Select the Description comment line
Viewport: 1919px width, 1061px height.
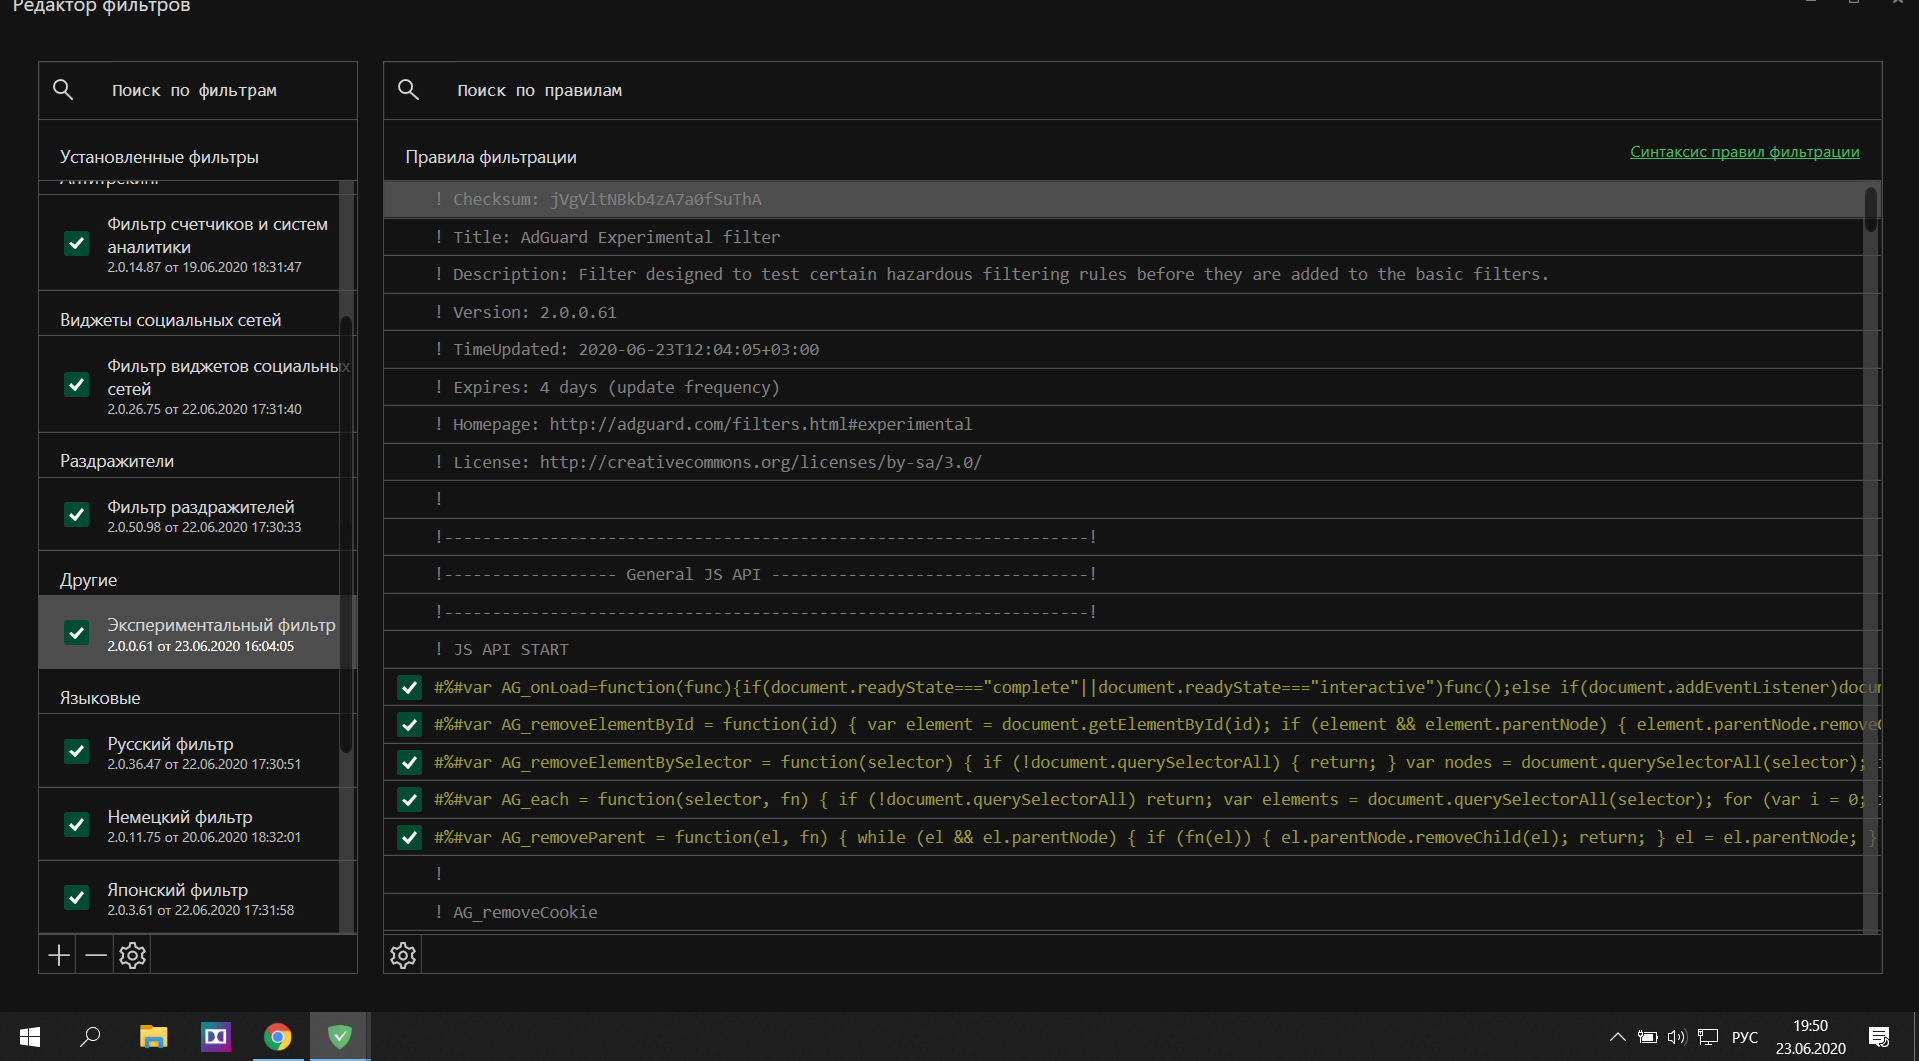coord(1123,274)
